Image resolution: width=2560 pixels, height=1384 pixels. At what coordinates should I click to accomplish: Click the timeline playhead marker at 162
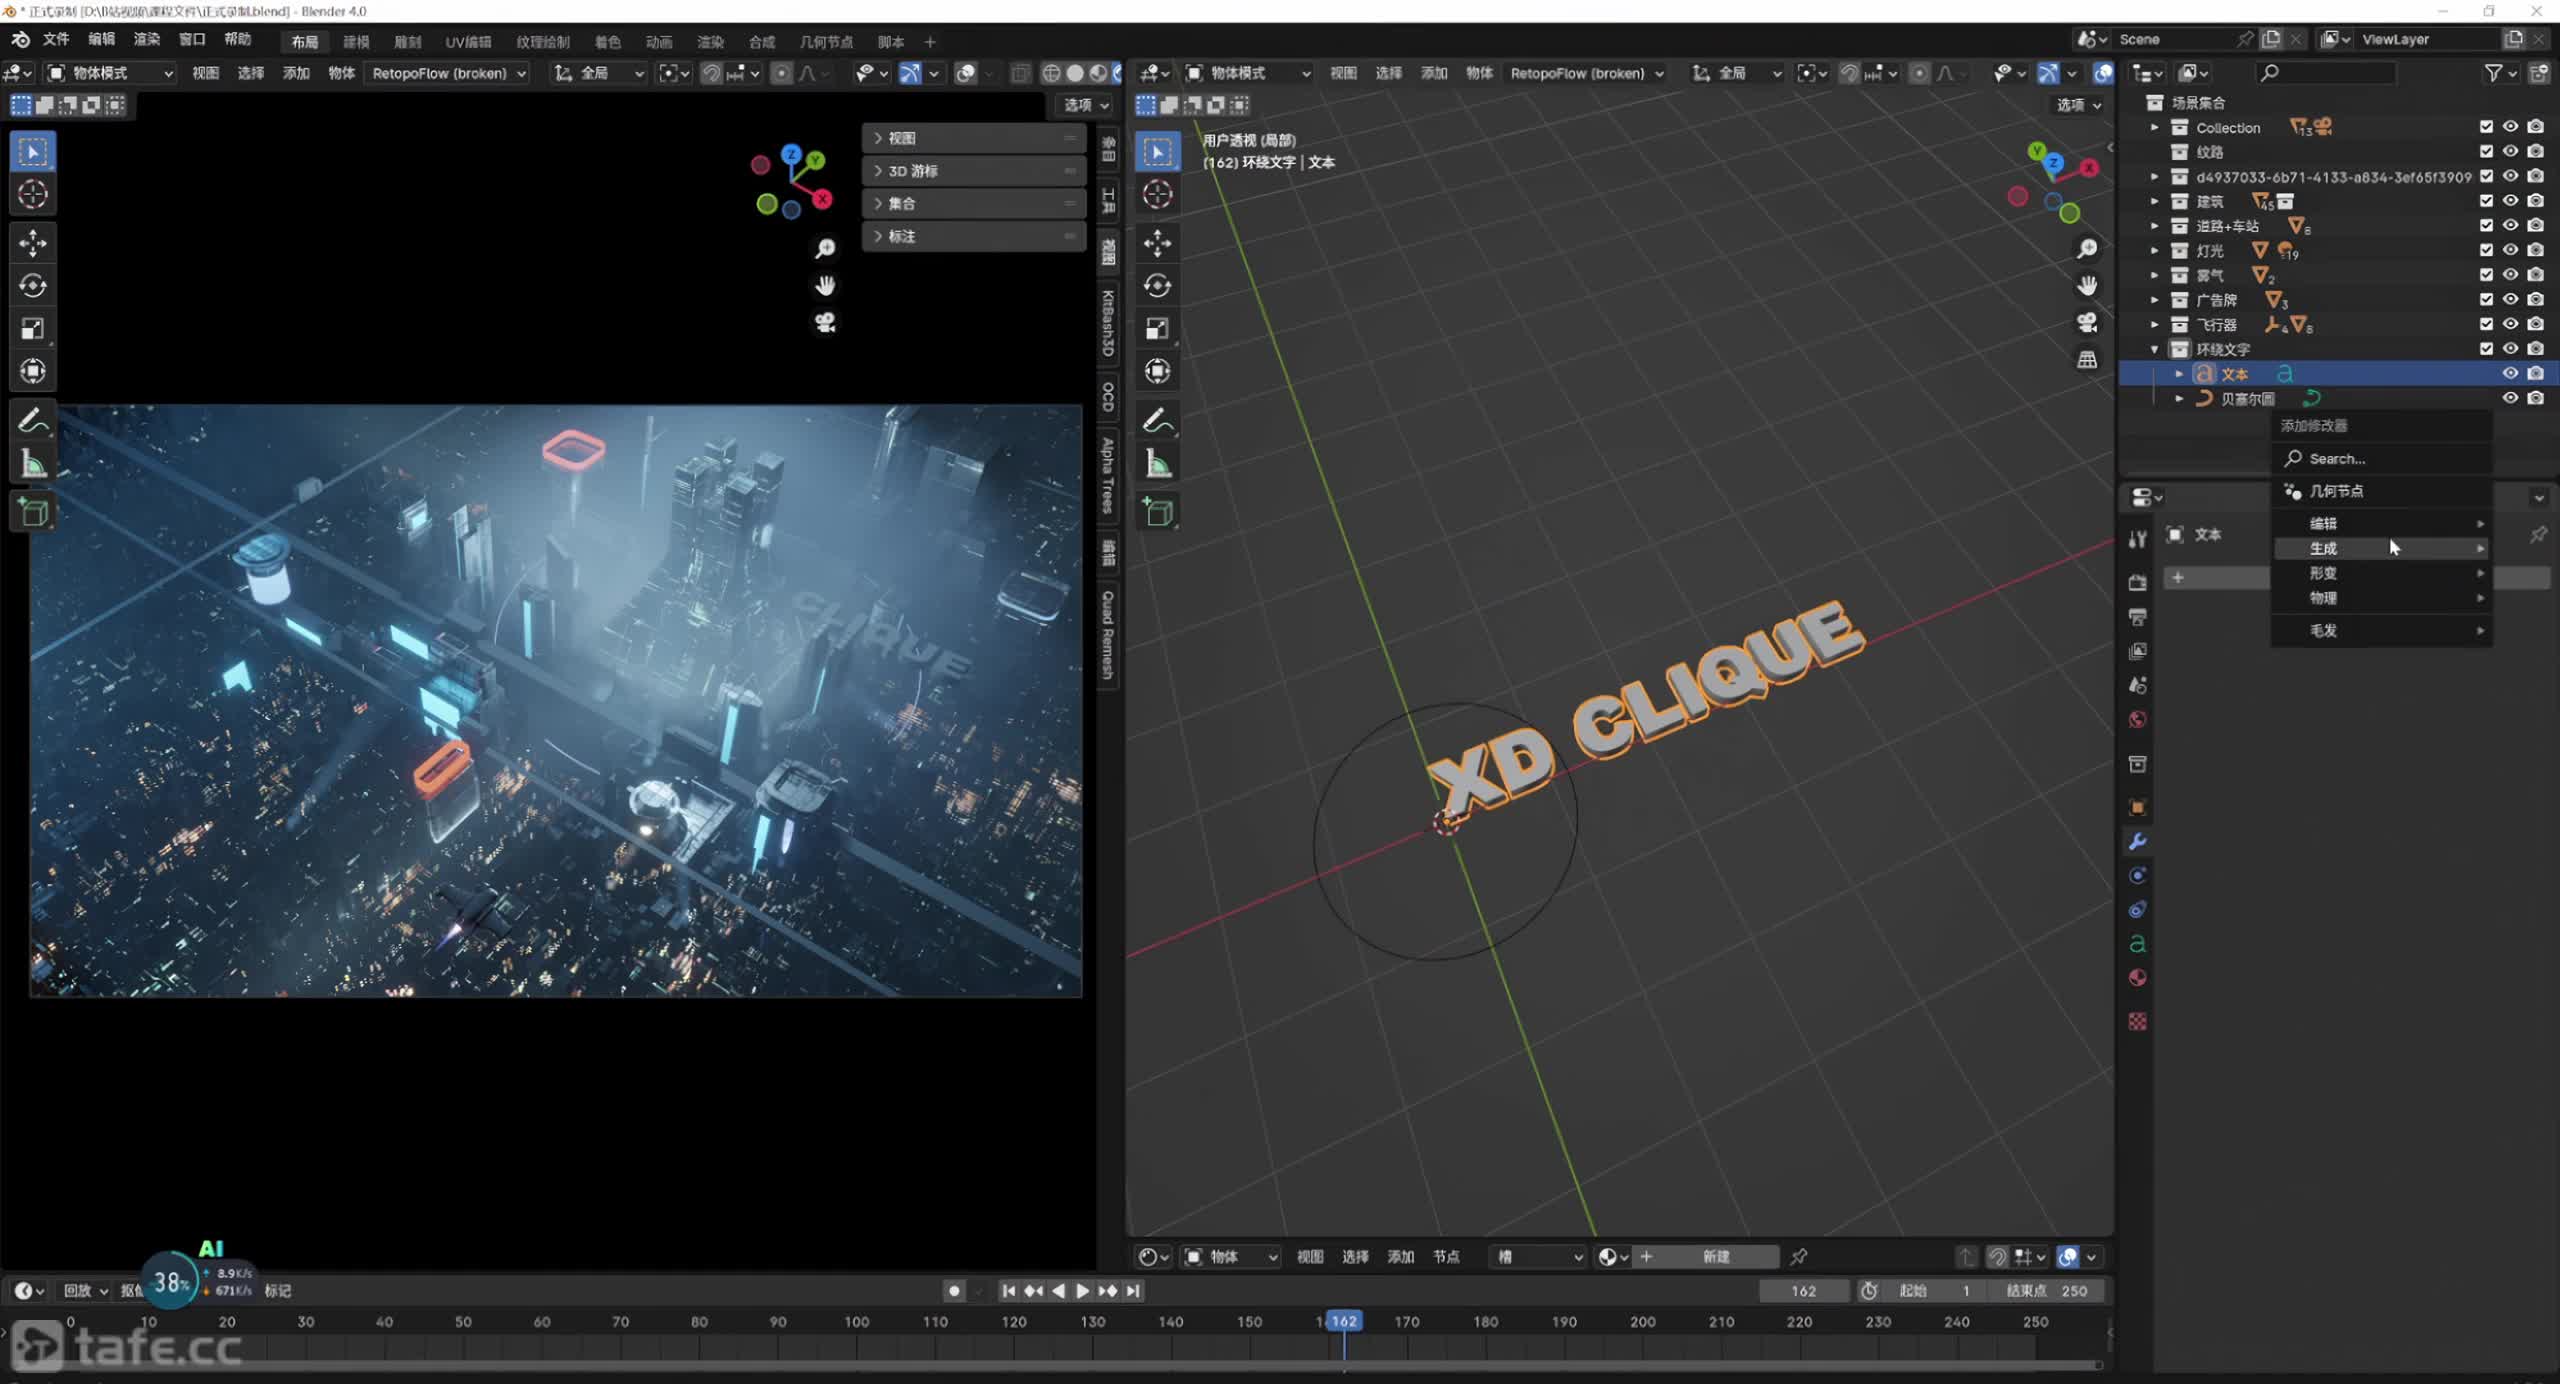tap(1345, 1321)
